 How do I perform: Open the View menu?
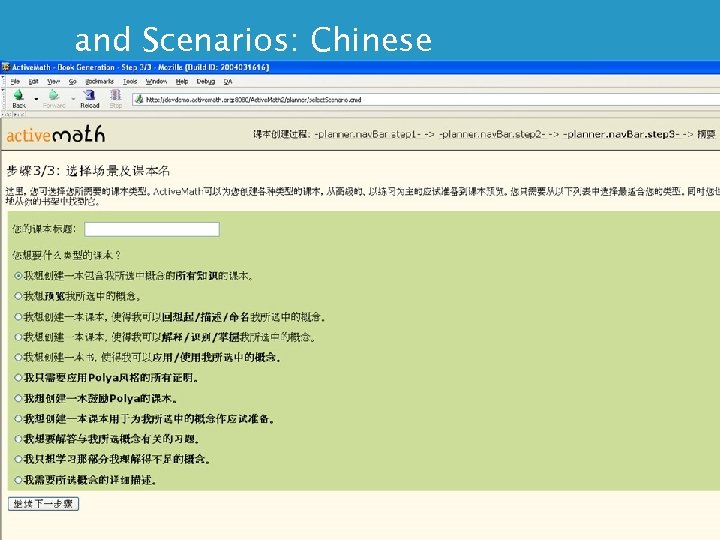tap(53, 81)
